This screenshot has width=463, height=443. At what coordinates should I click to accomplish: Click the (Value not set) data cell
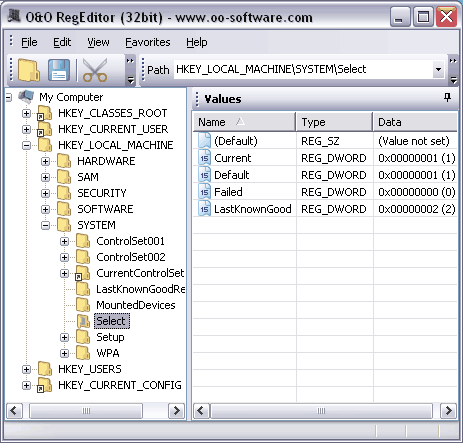[x=414, y=141]
